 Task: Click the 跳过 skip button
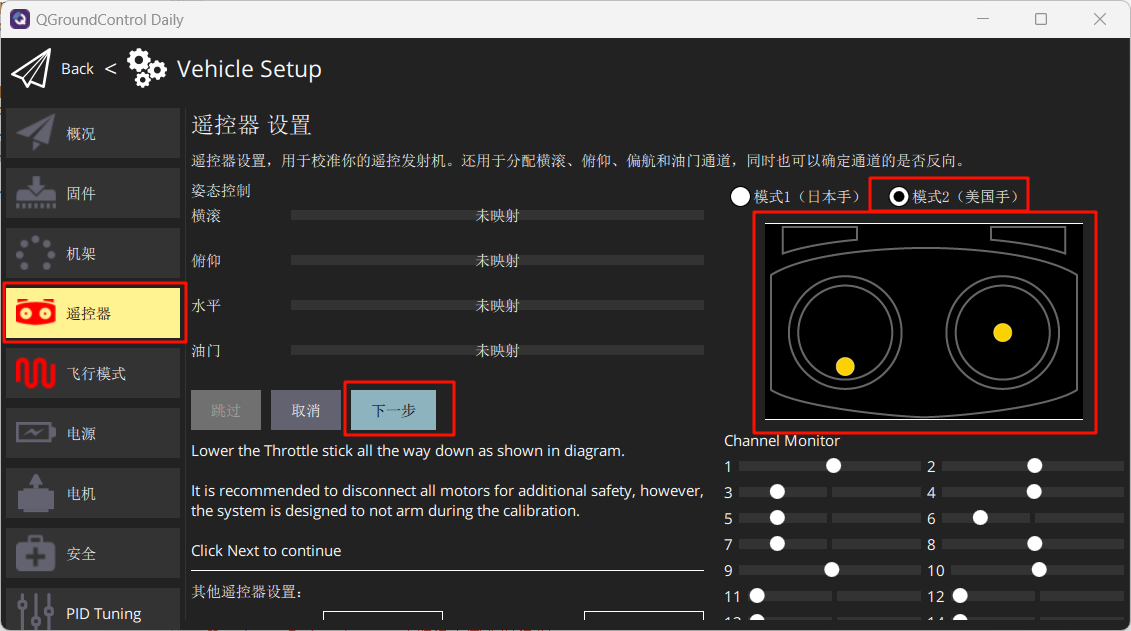tap(226, 410)
